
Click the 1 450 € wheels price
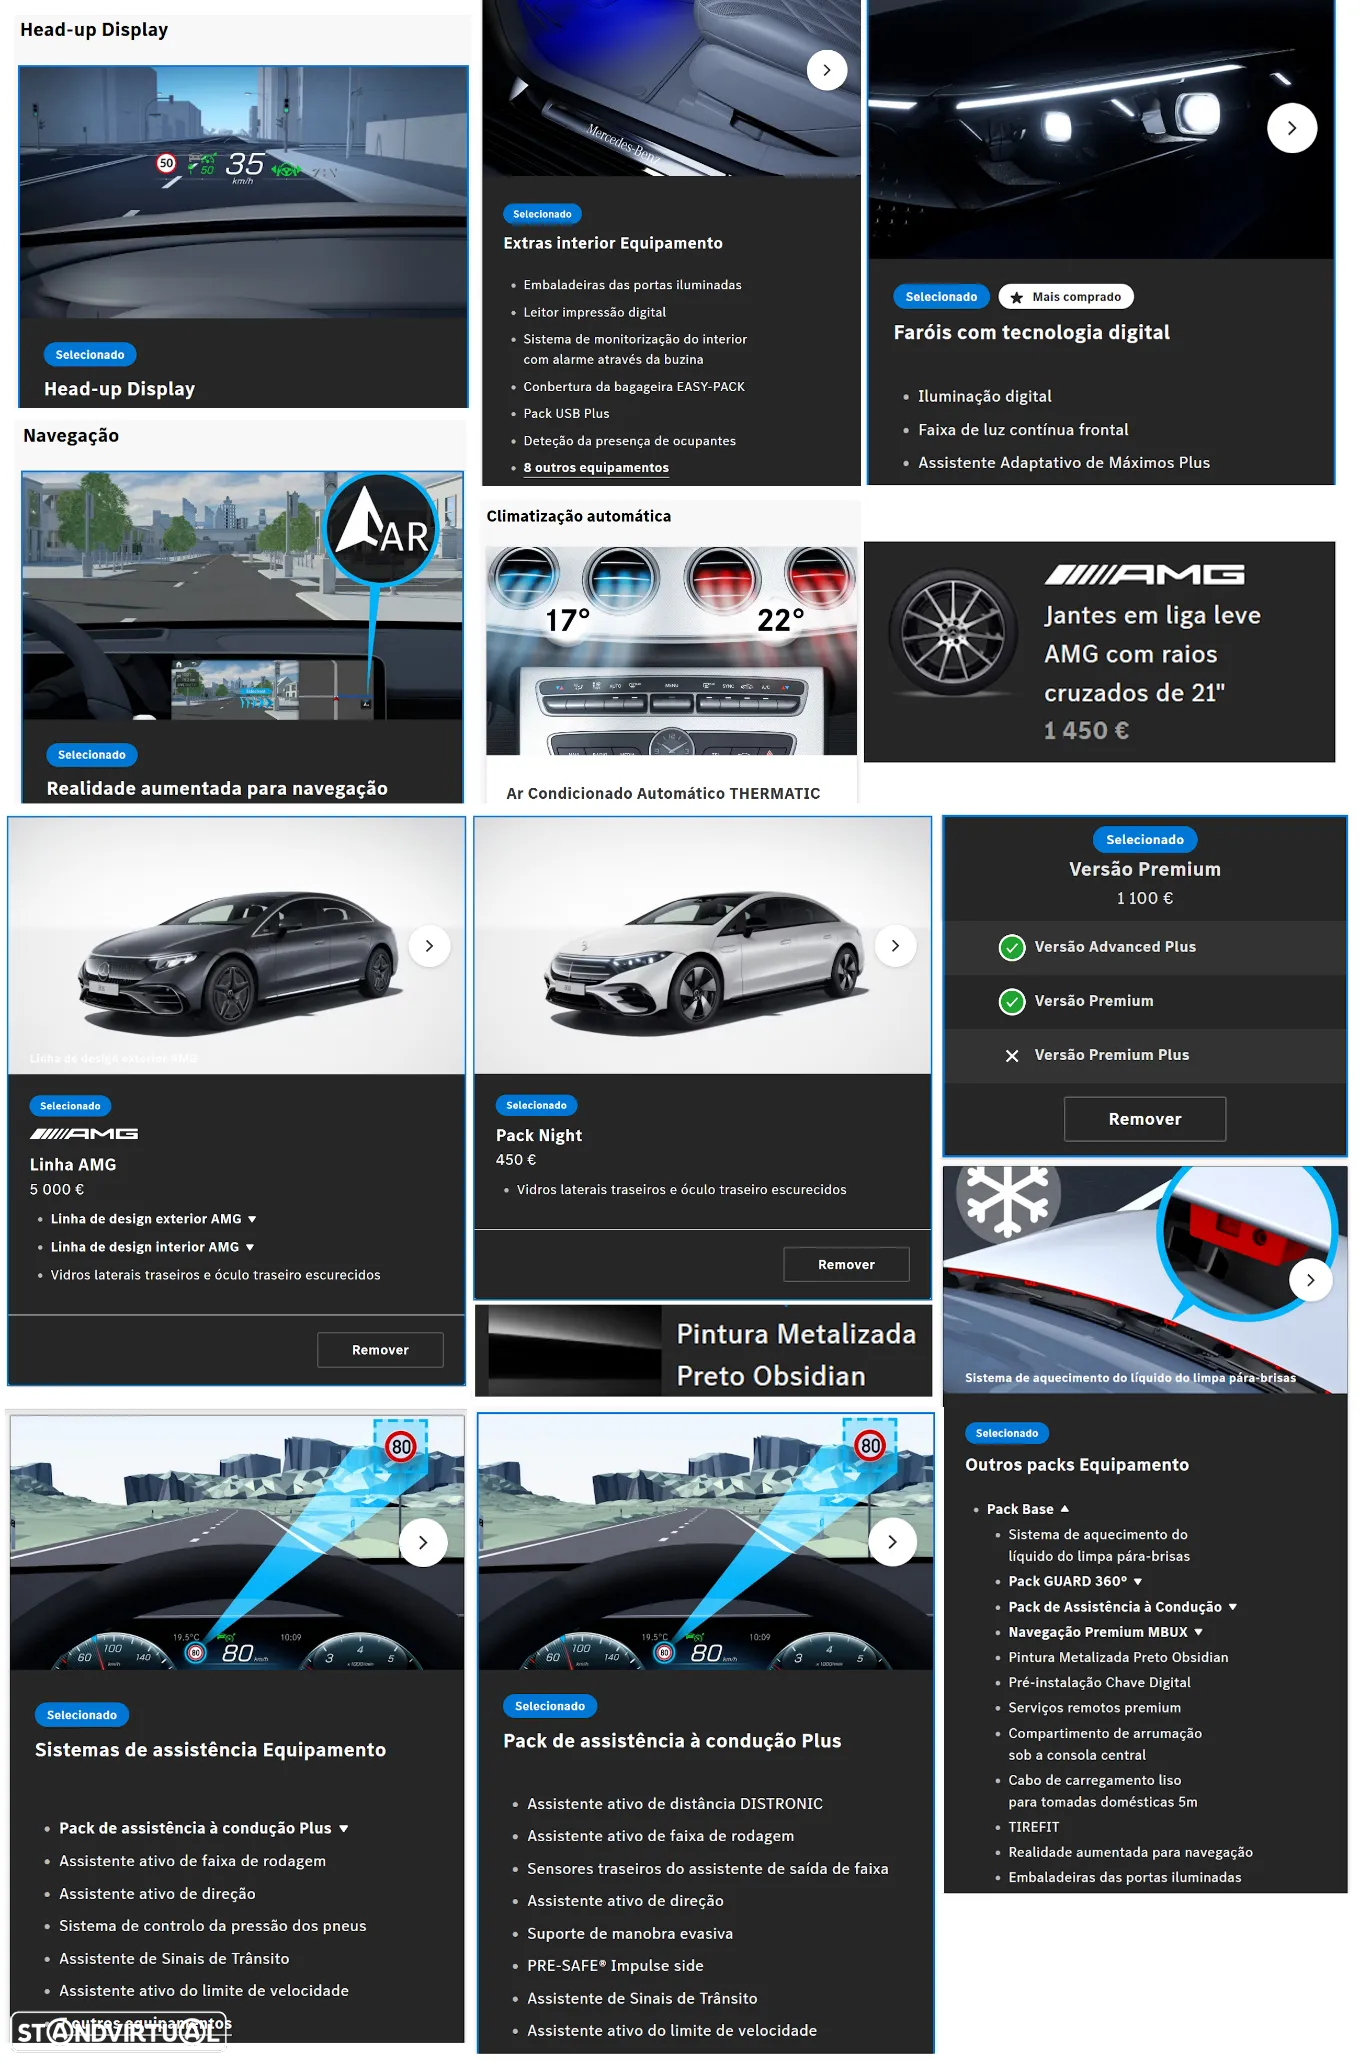pos(1086,731)
